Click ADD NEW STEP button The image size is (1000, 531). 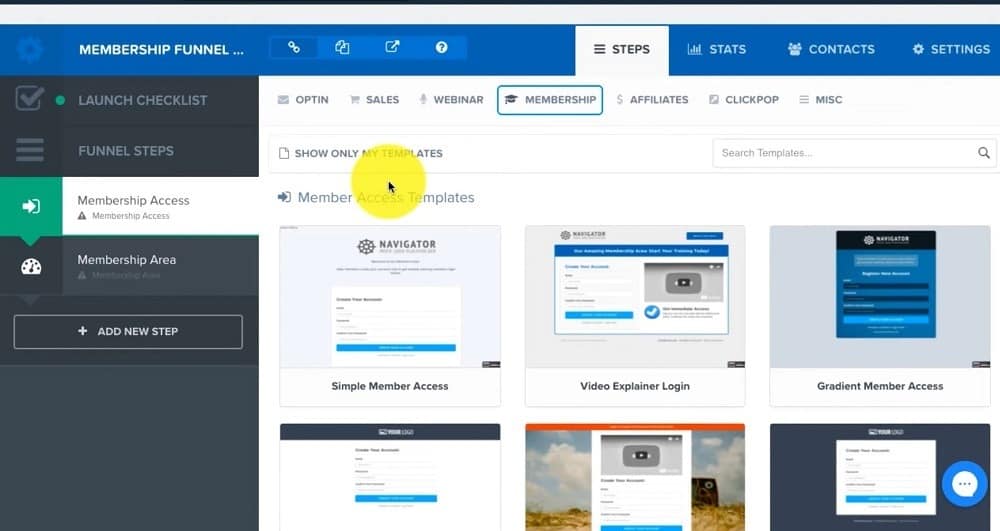tap(128, 331)
